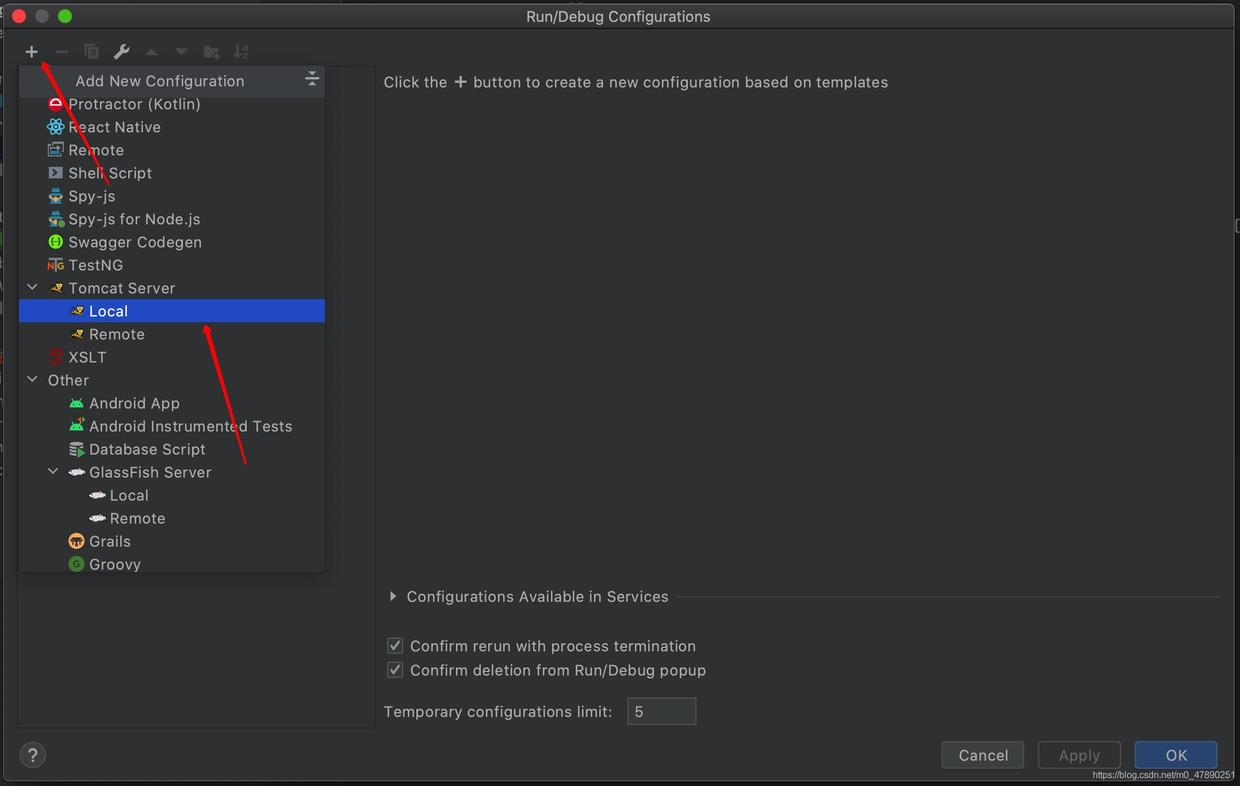1240x786 pixels.
Task: Click the Sort Configurations icon
Action: [x=241, y=51]
